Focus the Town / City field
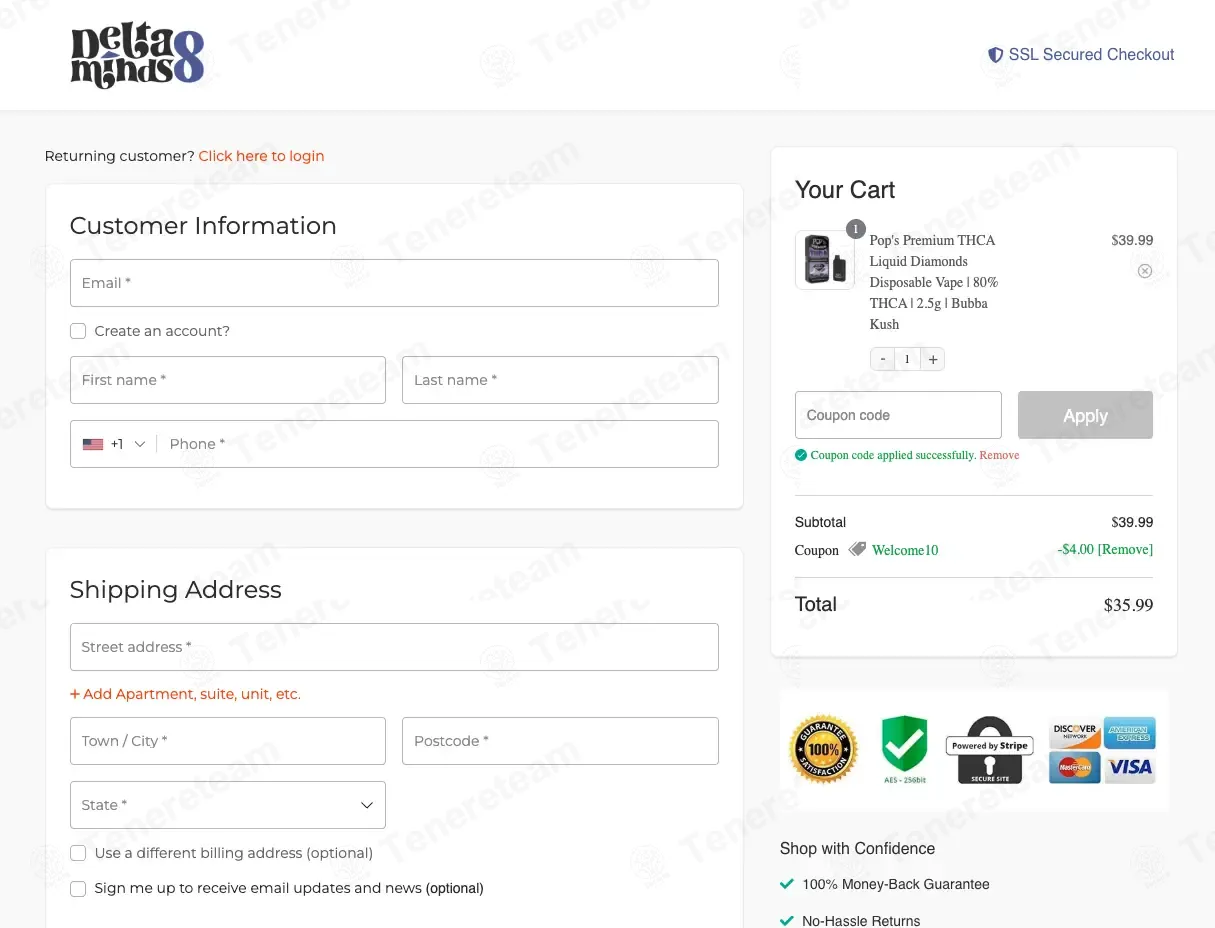 tap(228, 741)
